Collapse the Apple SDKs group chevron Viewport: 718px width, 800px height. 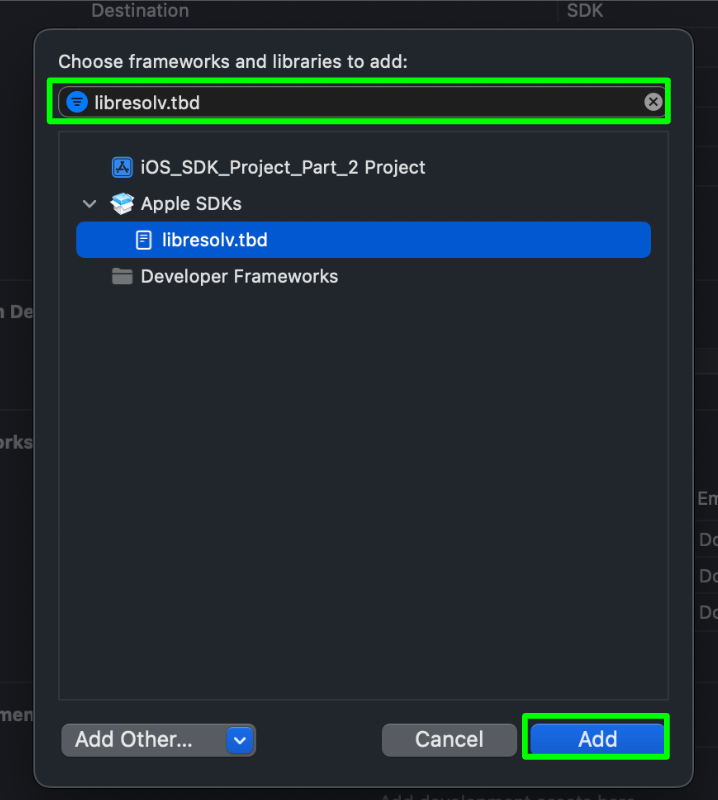tap(89, 204)
